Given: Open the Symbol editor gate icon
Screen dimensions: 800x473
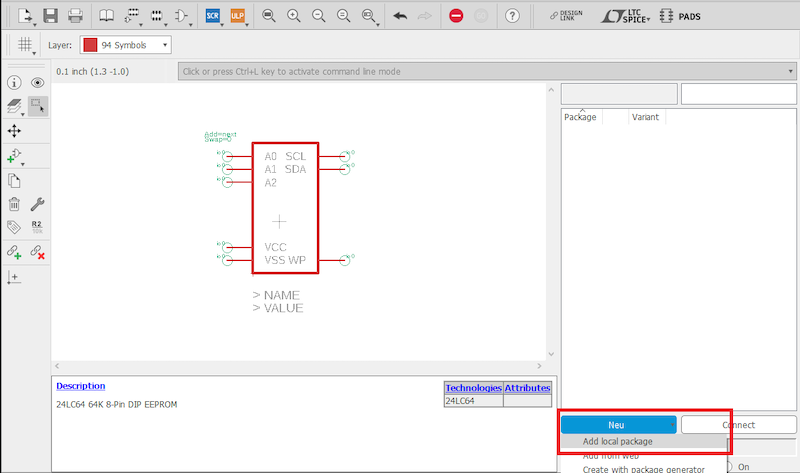Looking at the screenshot, I should pos(181,16).
